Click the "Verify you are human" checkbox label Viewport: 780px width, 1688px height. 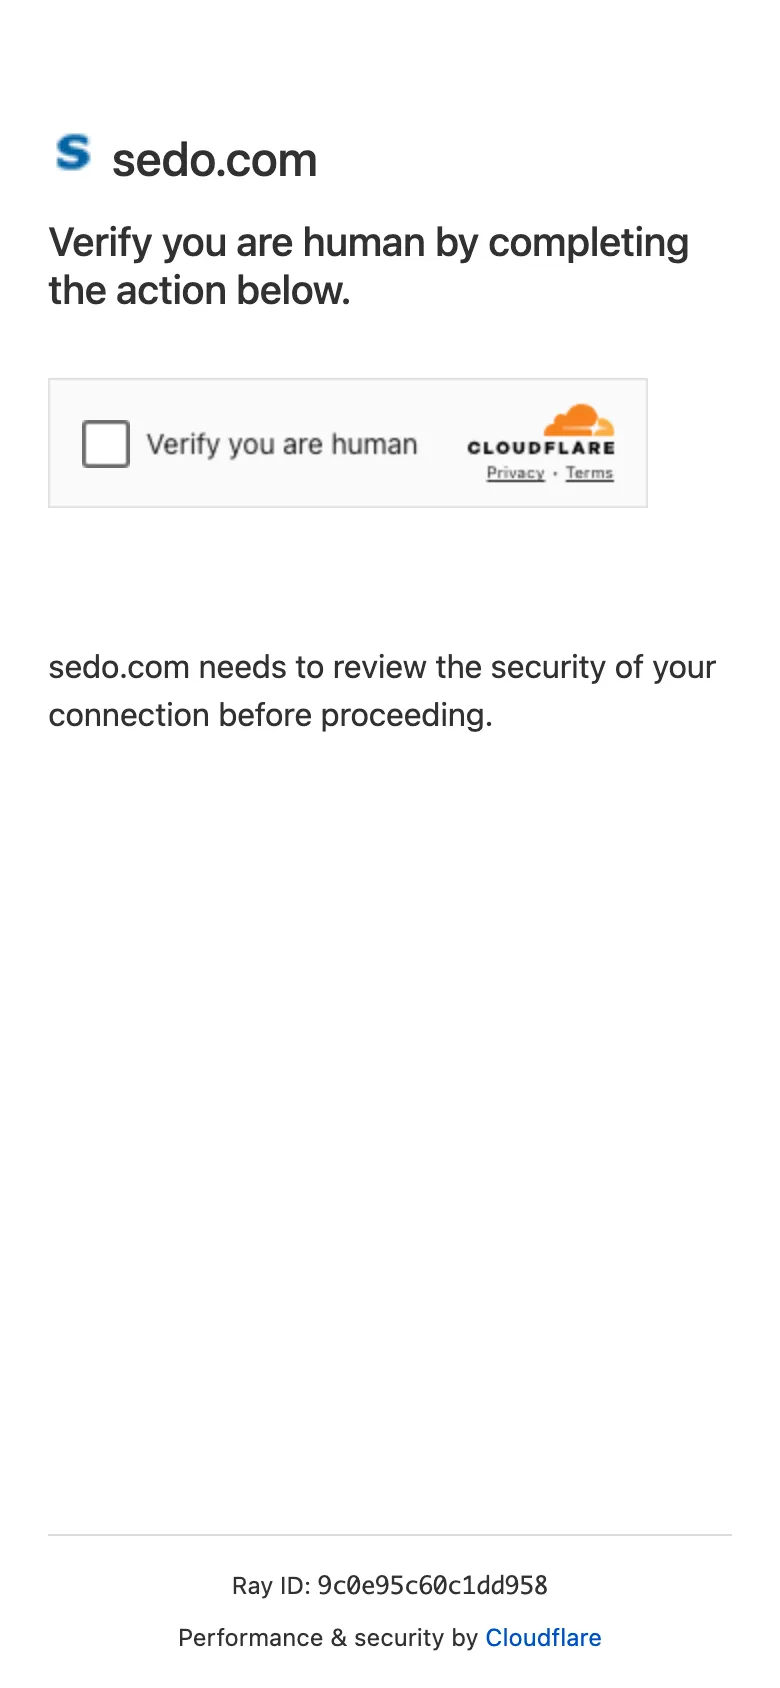pyautogui.click(x=282, y=444)
